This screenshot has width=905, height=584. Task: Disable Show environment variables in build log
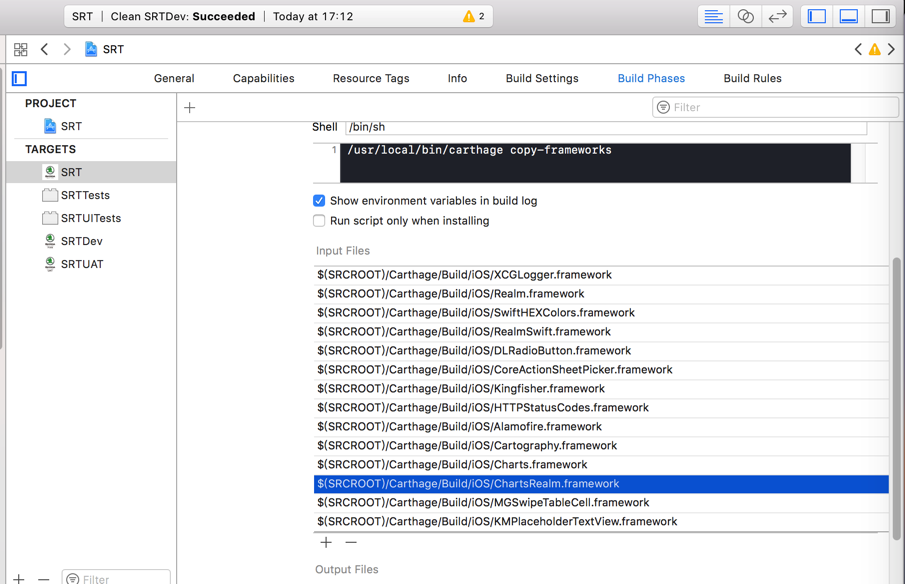319,200
